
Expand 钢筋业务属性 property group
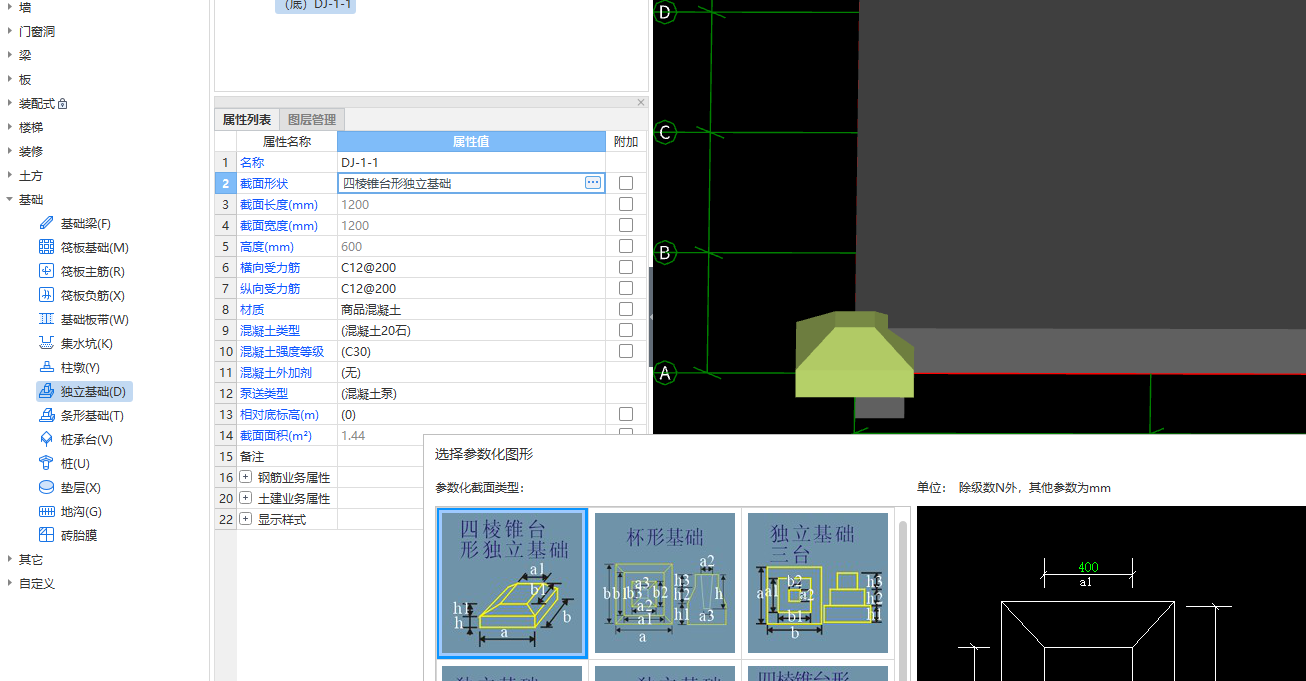[246, 477]
